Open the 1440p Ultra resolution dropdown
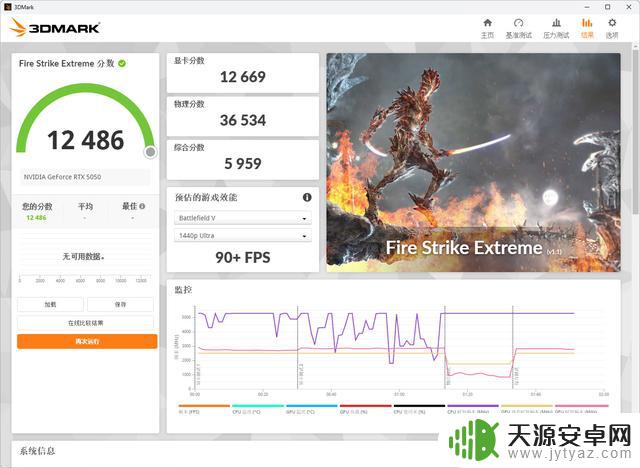The height and width of the screenshot is (468, 640). [243, 236]
